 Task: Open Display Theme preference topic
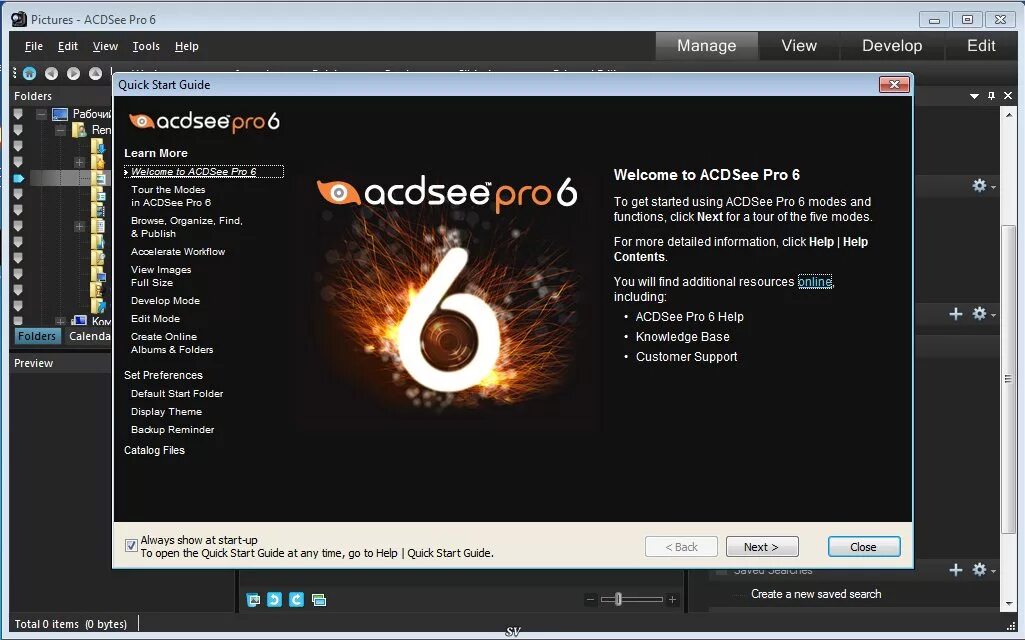pyautogui.click(x=166, y=412)
